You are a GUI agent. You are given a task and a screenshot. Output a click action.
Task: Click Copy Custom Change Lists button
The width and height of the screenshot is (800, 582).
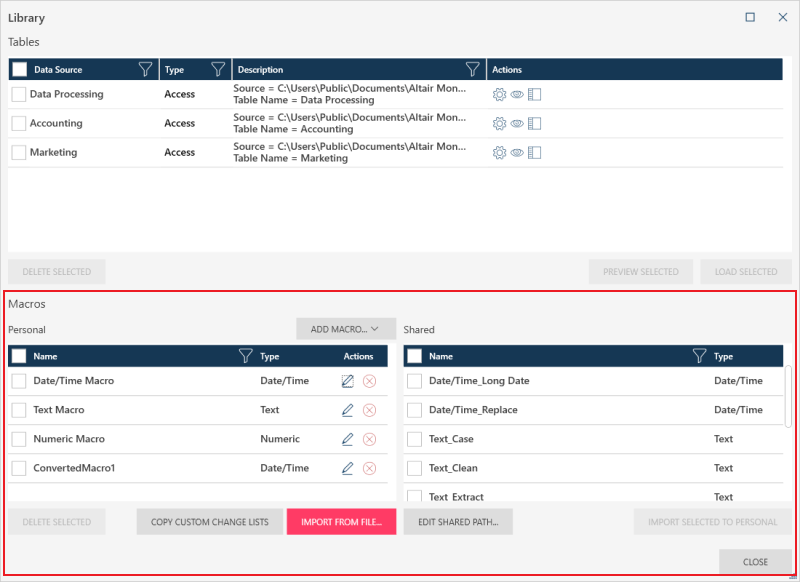point(209,522)
